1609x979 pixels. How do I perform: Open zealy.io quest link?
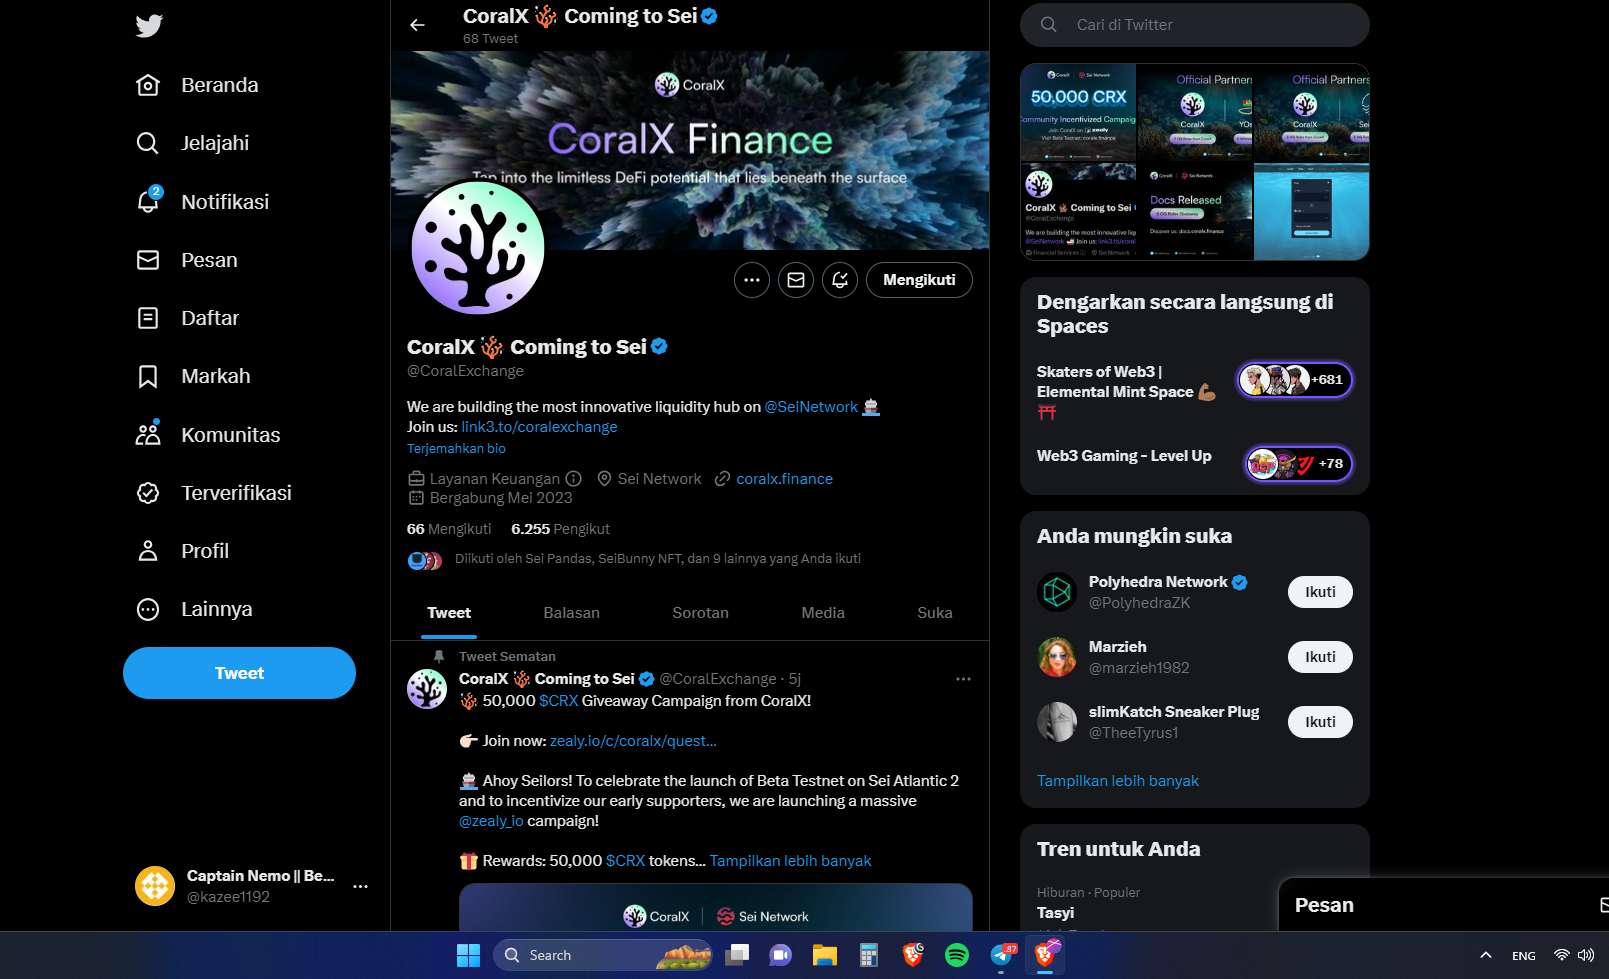click(x=633, y=741)
